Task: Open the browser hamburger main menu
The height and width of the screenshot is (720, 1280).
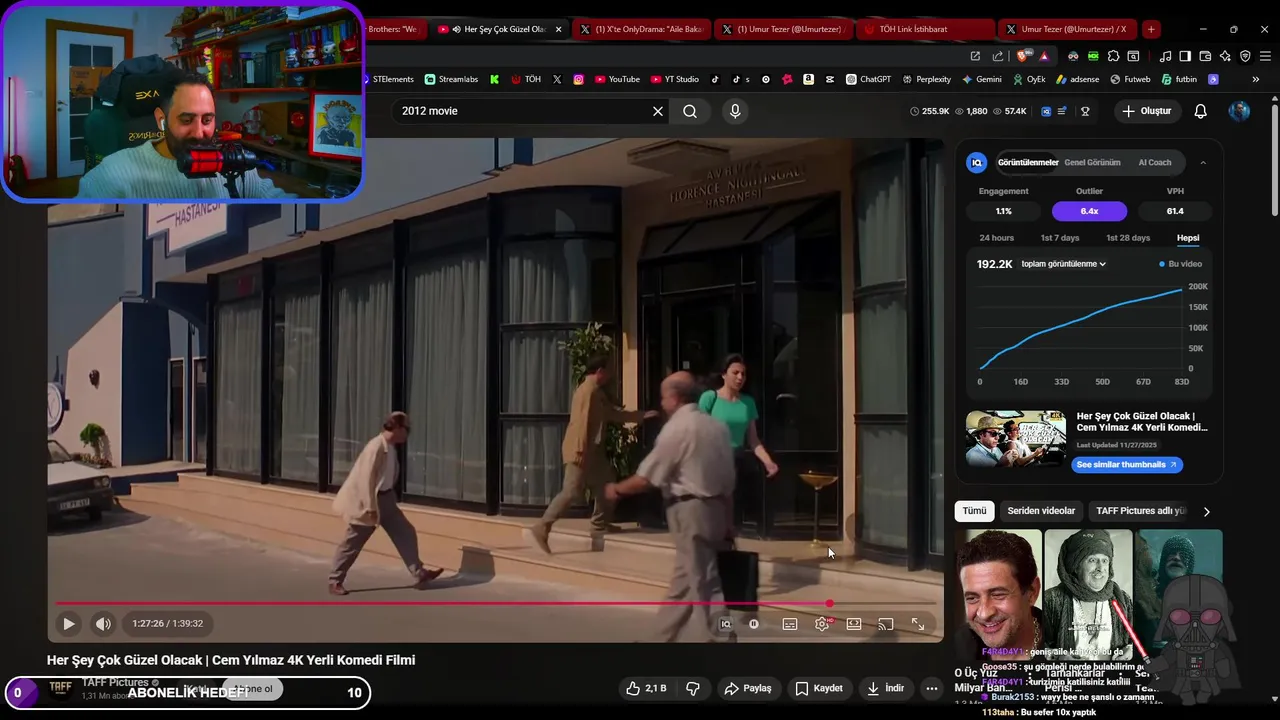Action: (1265, 56)
